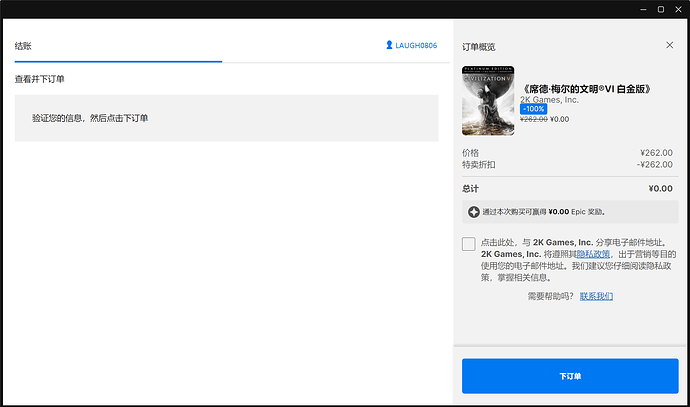This screenshot has width=690, height=407.
Task: Tick the 2K Games email sharing checkbox
Action: pyautogui.click(x=469, y=243)
